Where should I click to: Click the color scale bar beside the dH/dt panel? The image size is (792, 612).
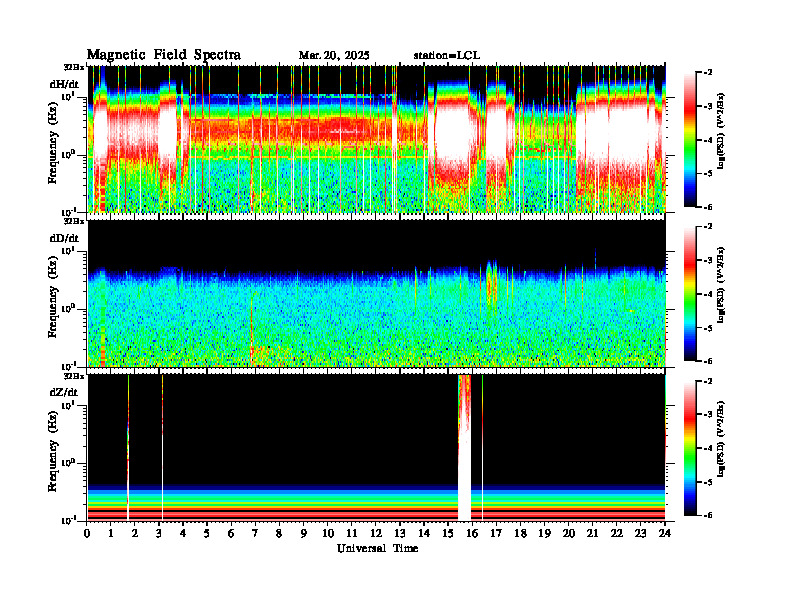point(690,139)
